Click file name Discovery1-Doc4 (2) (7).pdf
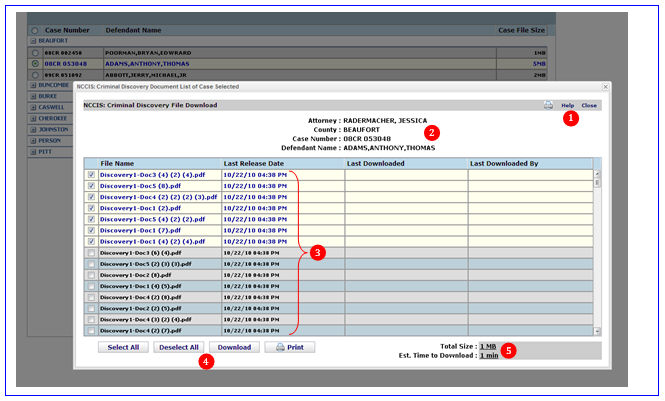The height and width of the screenshot is (401, 665). pos(140,331)
